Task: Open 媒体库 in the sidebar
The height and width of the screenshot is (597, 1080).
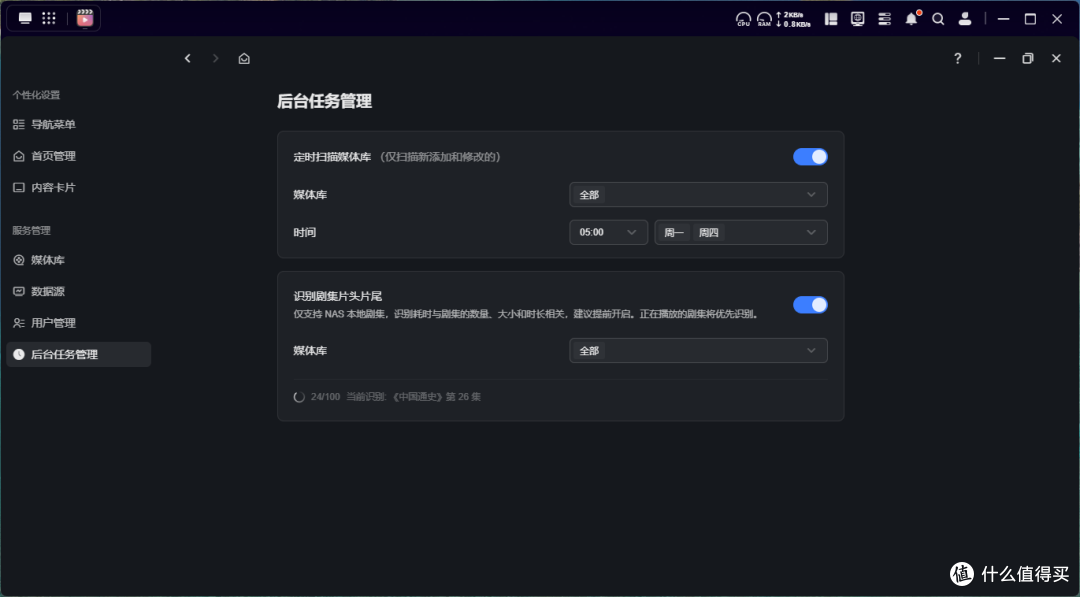Action: [79, 260]
